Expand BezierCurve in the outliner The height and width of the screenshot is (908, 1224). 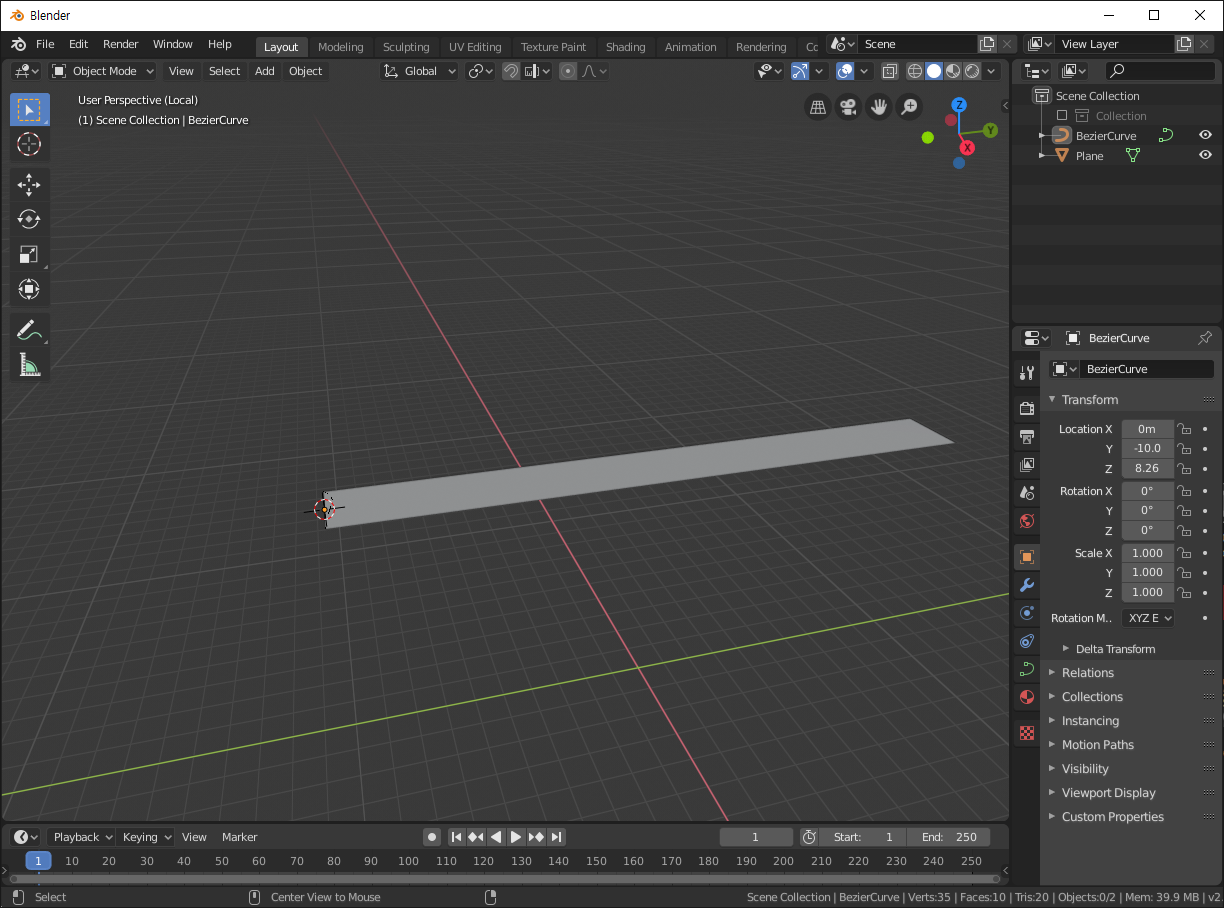[x=1042, y=135]
